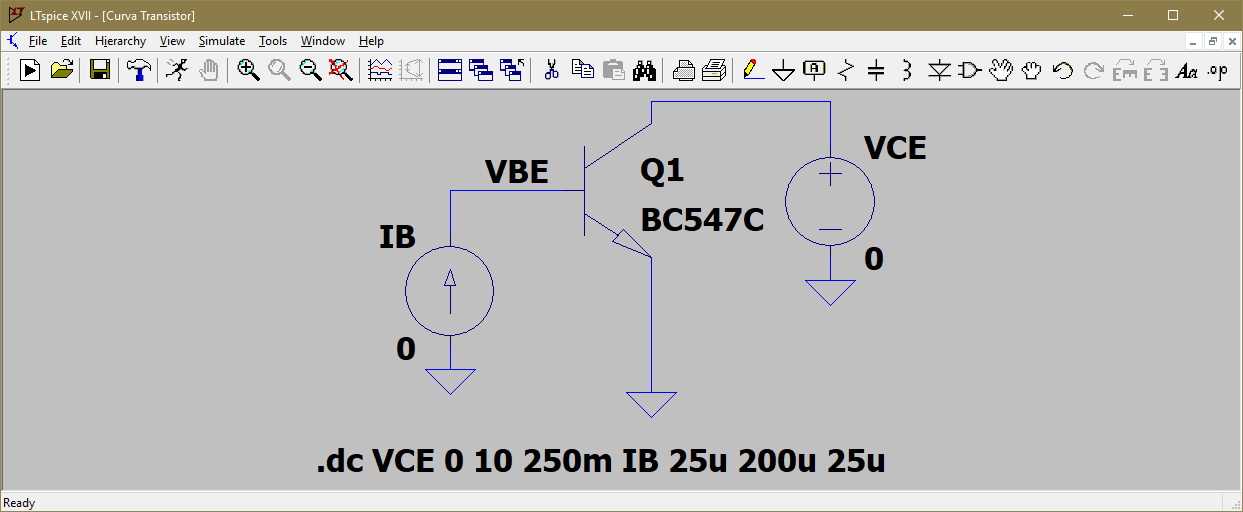
Task: Click the VCE voltage source symbol
Action: coord(830,202)
